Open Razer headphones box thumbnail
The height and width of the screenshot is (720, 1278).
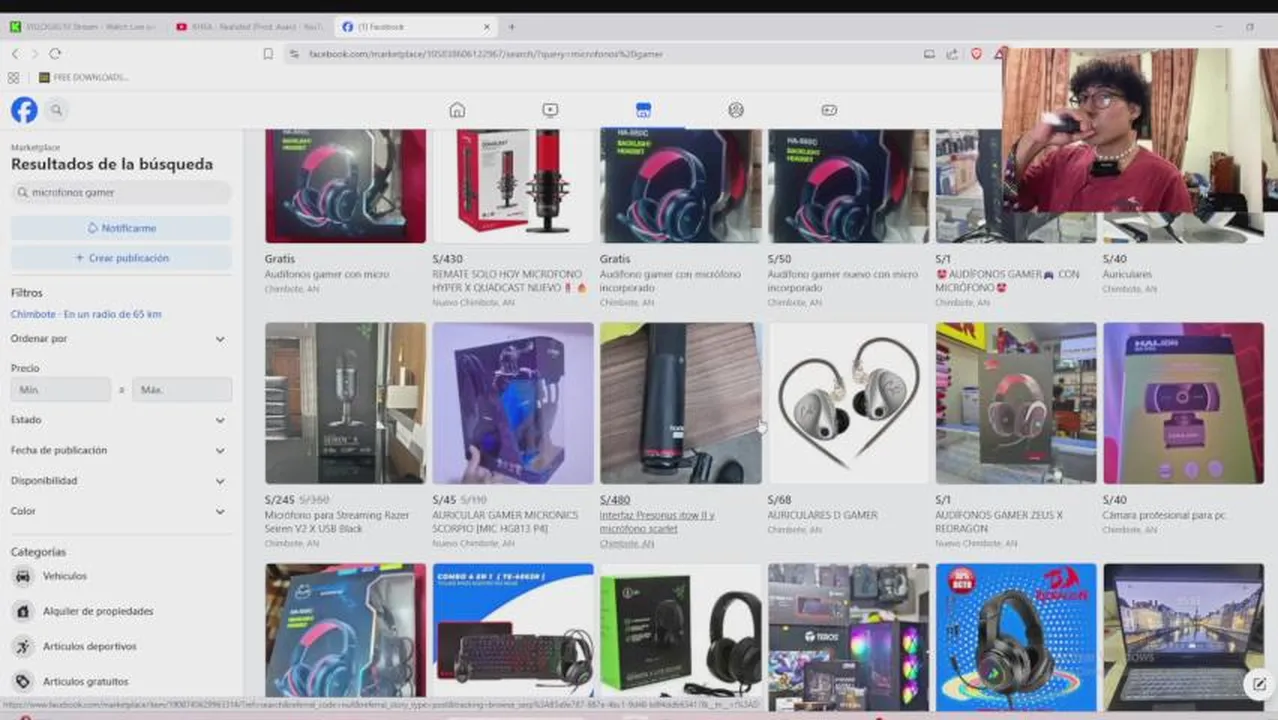[x=681, y=630]
